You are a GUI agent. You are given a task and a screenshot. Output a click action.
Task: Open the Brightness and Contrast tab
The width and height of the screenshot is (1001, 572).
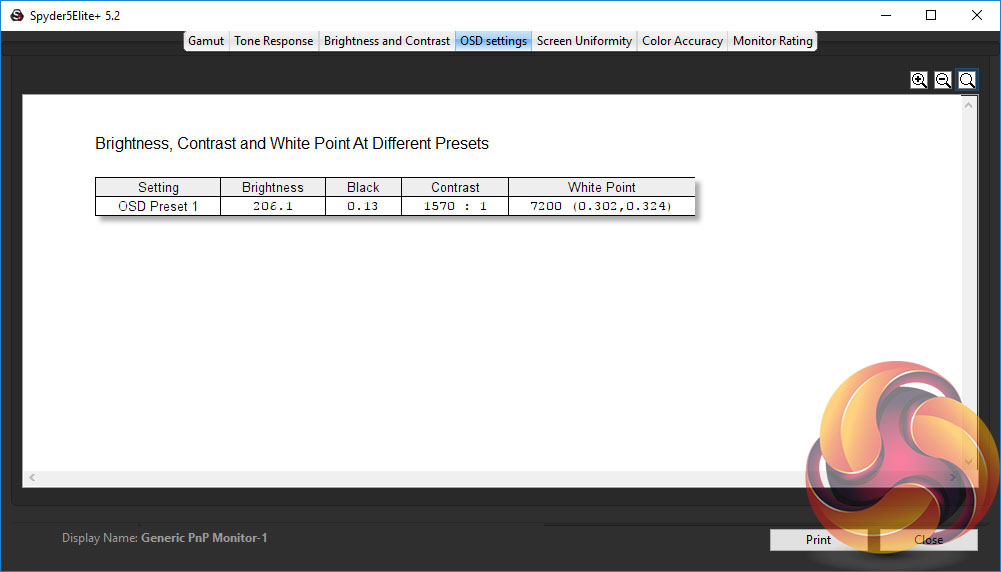click(387, 41)
